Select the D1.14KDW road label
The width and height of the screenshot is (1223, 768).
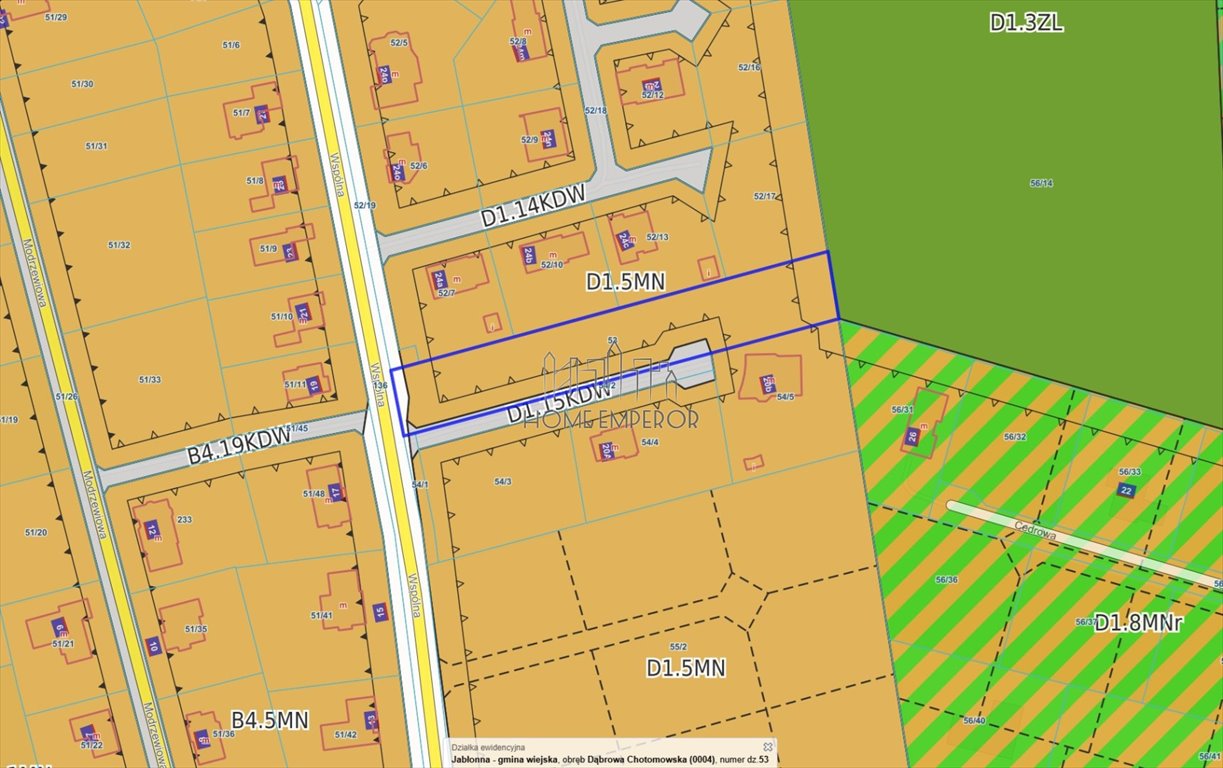(x=533, y=204)
